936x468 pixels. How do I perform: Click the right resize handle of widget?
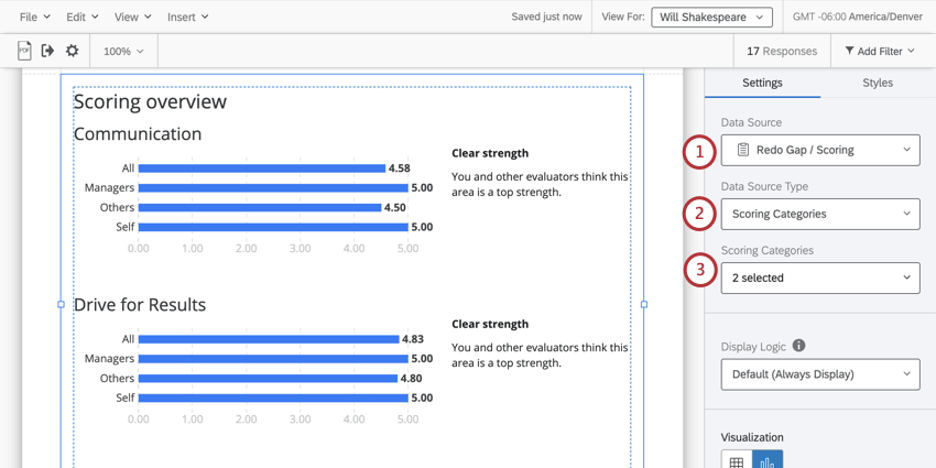point(644,304)
